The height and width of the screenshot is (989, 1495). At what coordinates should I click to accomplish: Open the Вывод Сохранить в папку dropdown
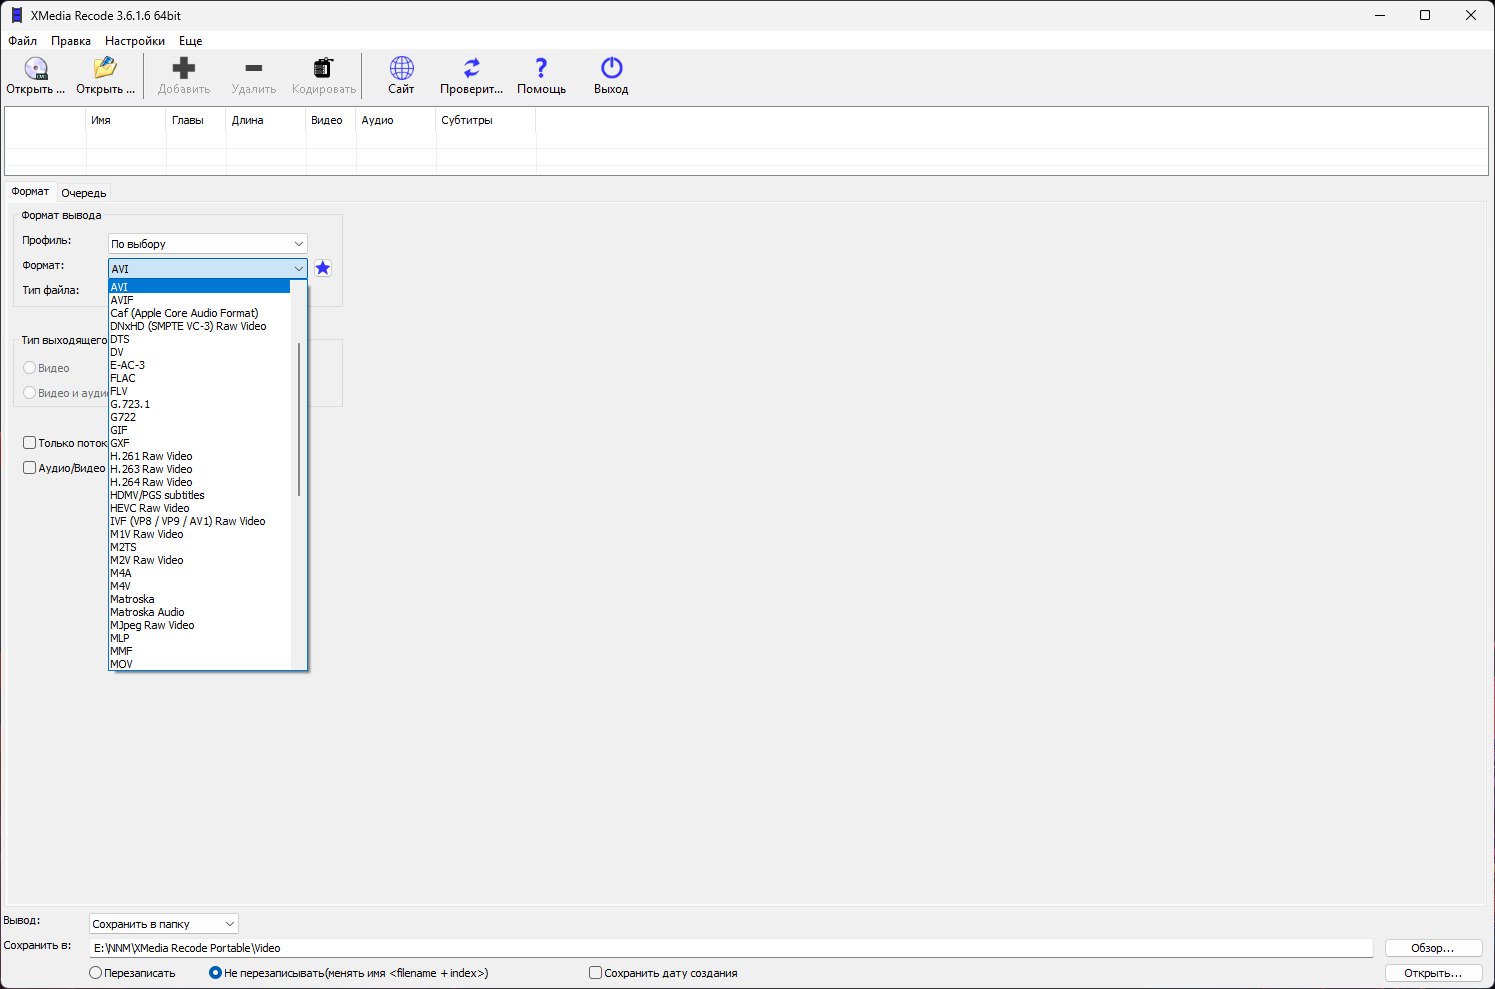coord(164,924)
